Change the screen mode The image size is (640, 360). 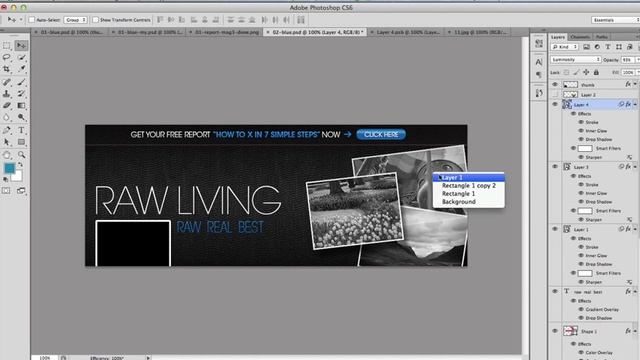[x=21, y=191]
